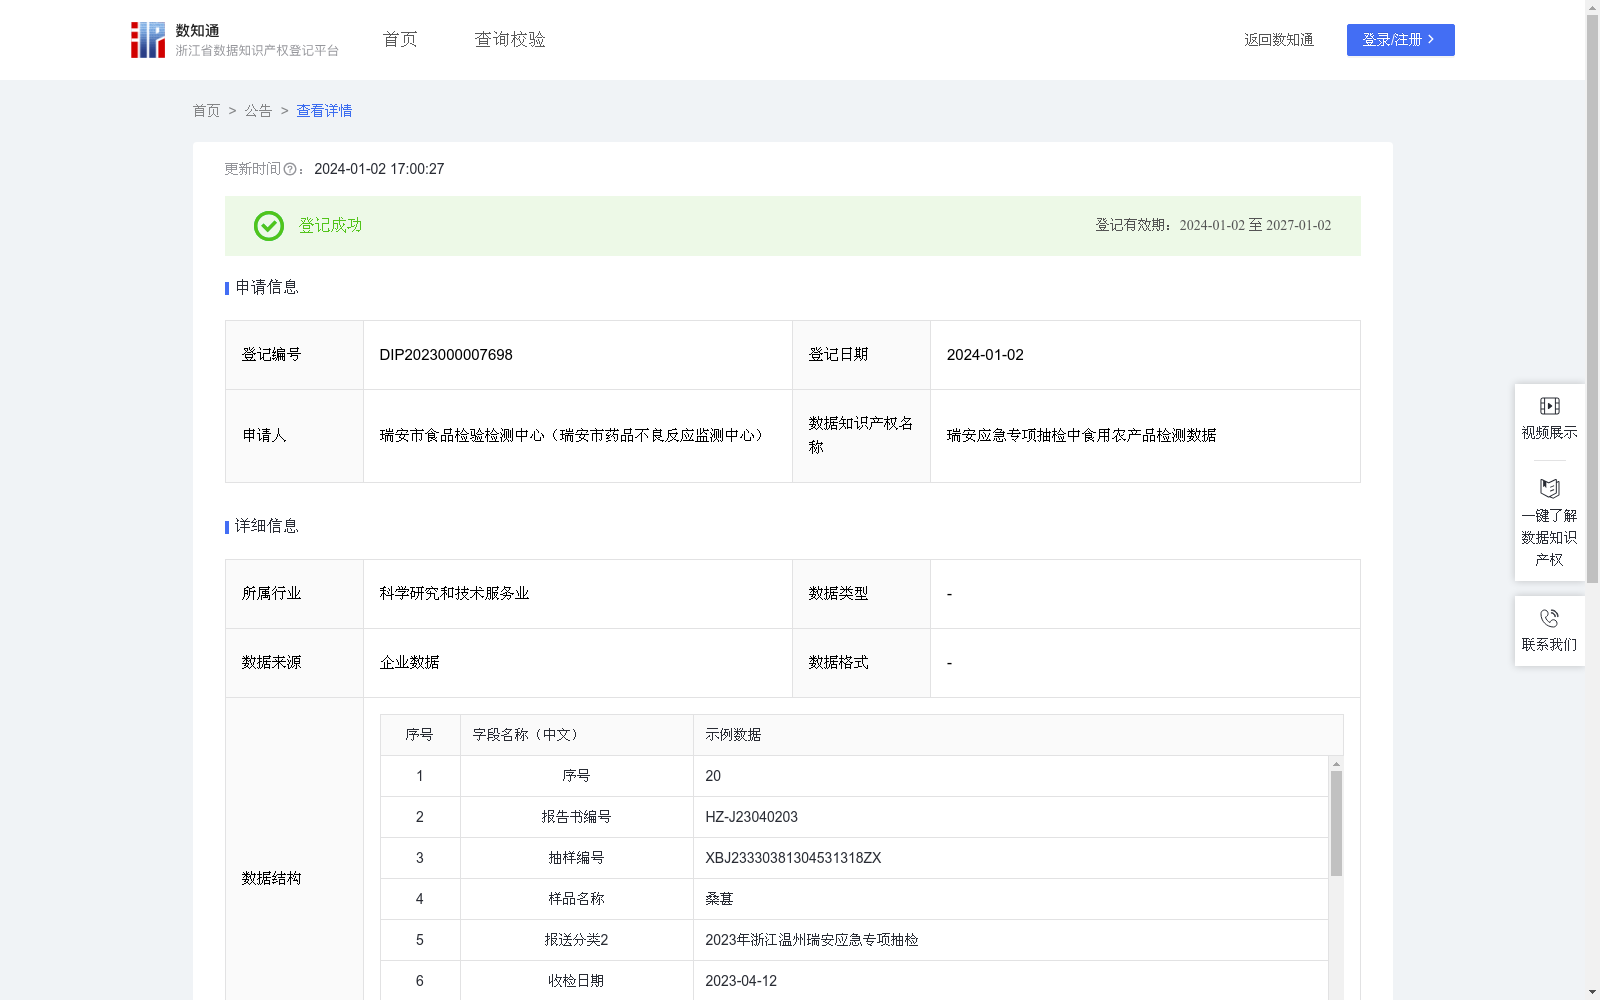The width and height of the screenshot is (1600, 1000).
Task: Click the 样品名称 field name cell
Action: point(576,899)
